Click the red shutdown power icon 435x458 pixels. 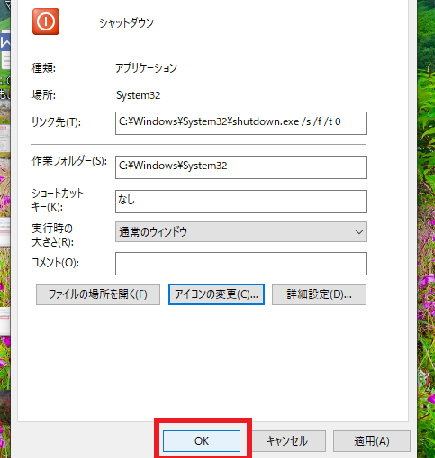[x=46, y=22]
